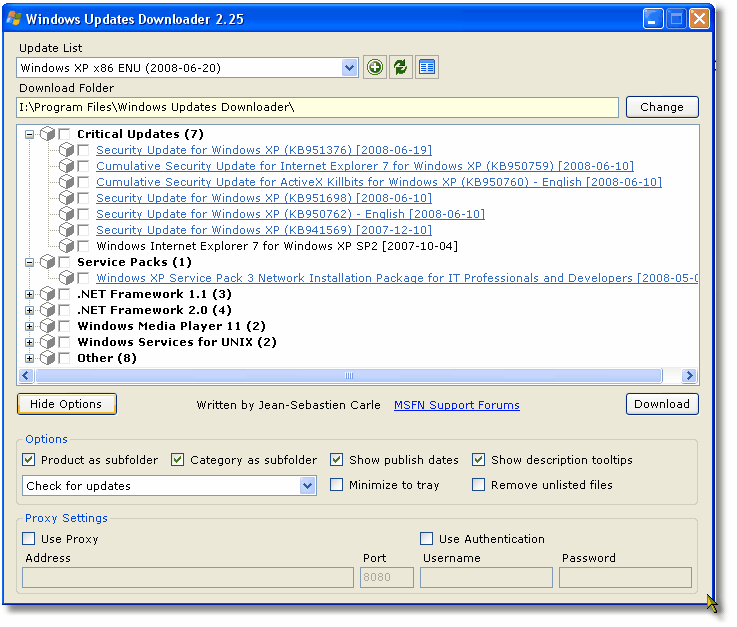Disable Product as subfolder option
The height and width of the screenshot is (627, 737).
point(29,460)
